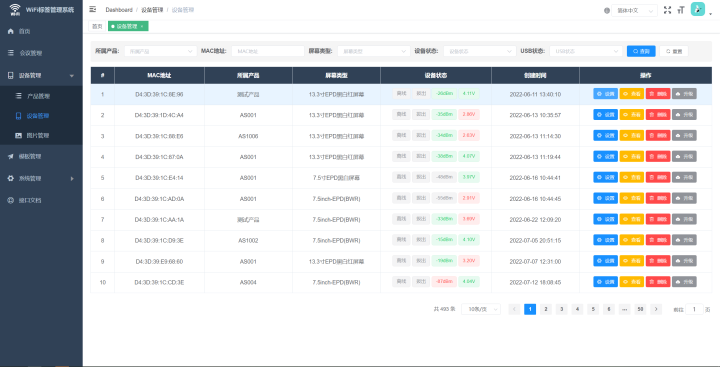Image resolution: width=720 pixels, height=367 pixels.
Task: Click the go-to page number input
Action: [x=695, y=309]
